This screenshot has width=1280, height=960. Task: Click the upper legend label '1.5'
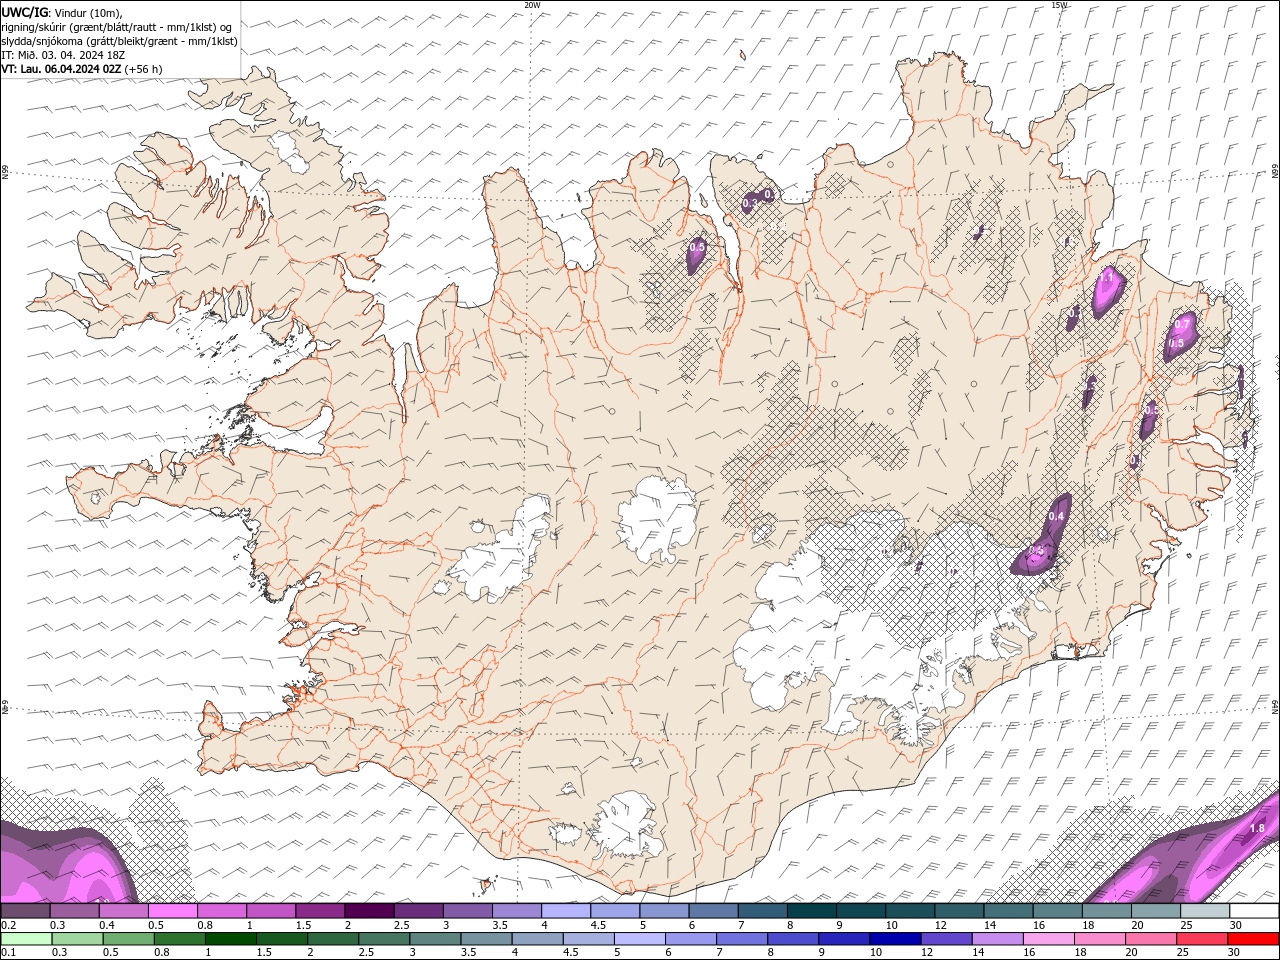tap(303, 926)
